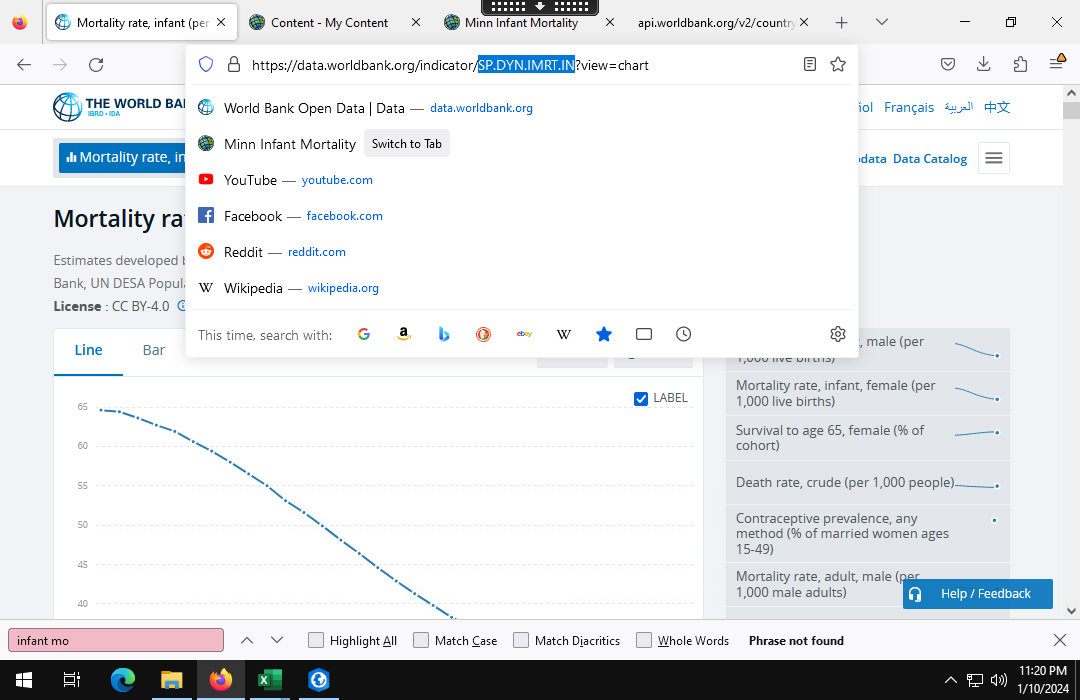Reload the current page
Screen dimensions: 1080x700
pos(96,65)
